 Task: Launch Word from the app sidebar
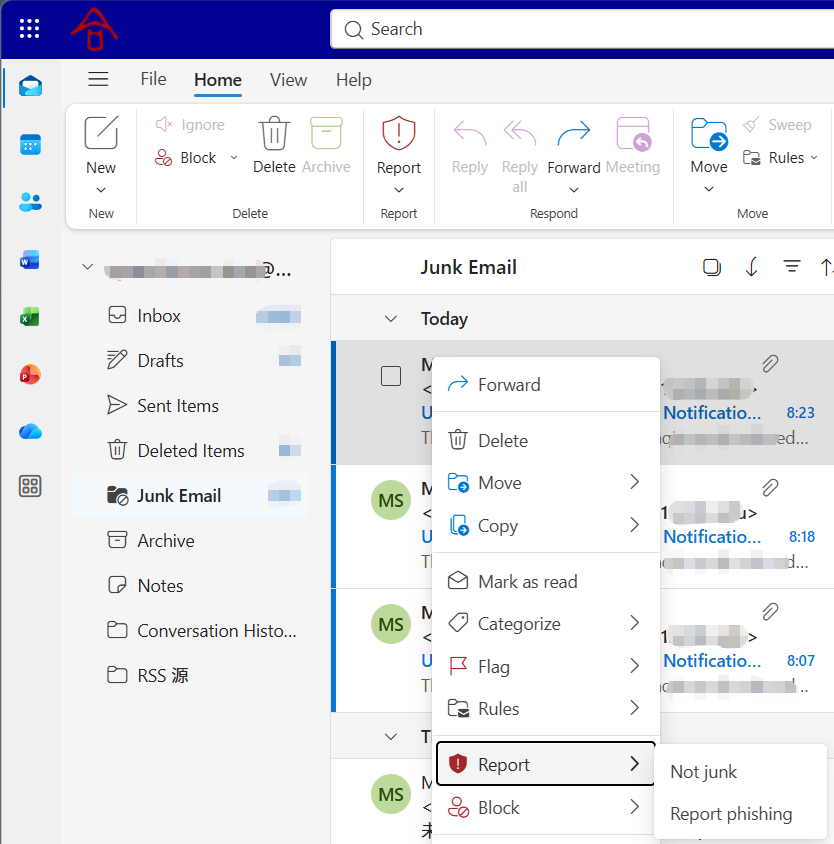tap(30, 260)
